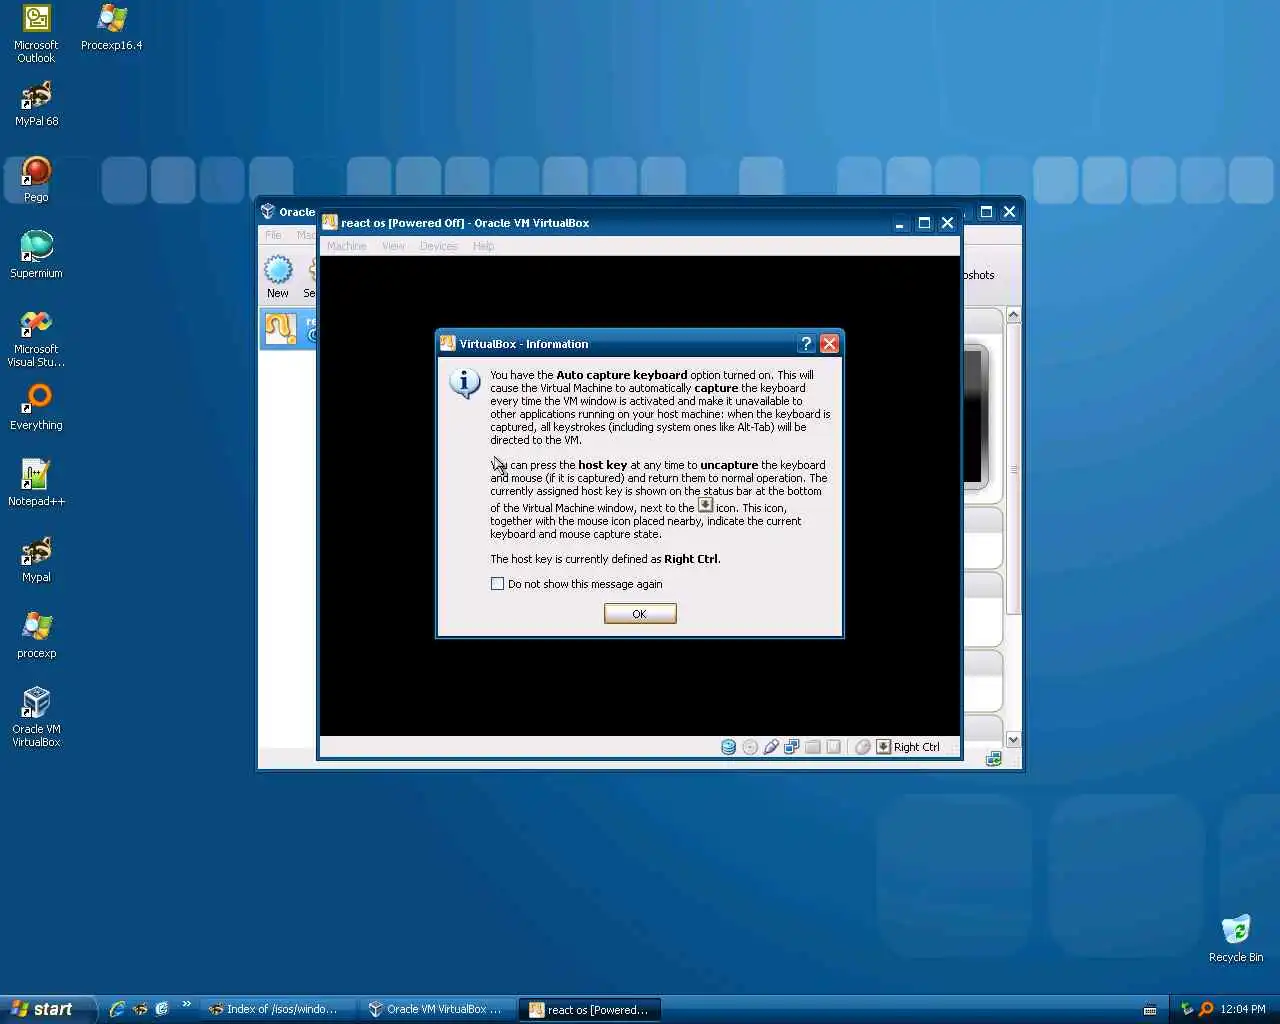Screen dimensions: 1280x1024
Task: Click the USB devices status icon
Action: click(x=771, y=747)
